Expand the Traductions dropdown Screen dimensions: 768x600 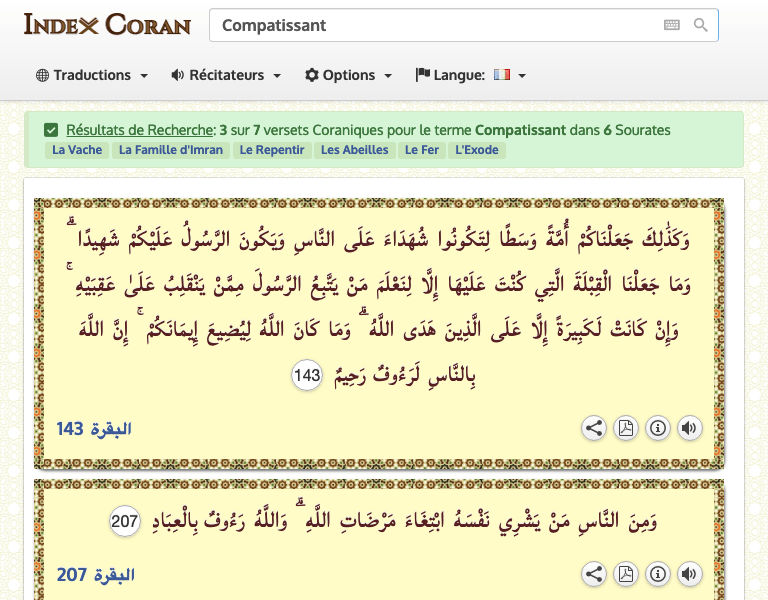click(92, 75)
